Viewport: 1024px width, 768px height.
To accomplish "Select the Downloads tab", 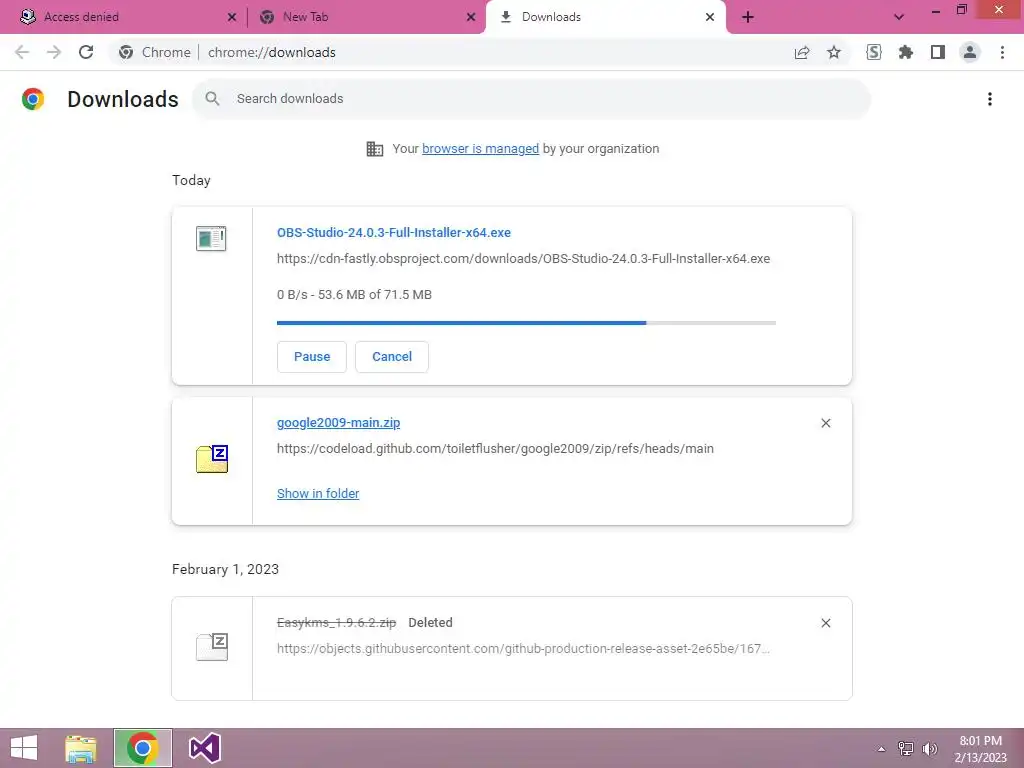I will [605, 17].
